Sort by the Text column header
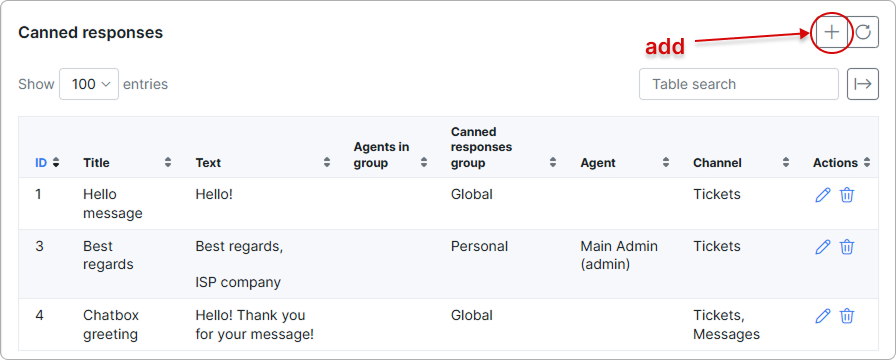This screenshot has width=896, height=360. pos(262,163)
